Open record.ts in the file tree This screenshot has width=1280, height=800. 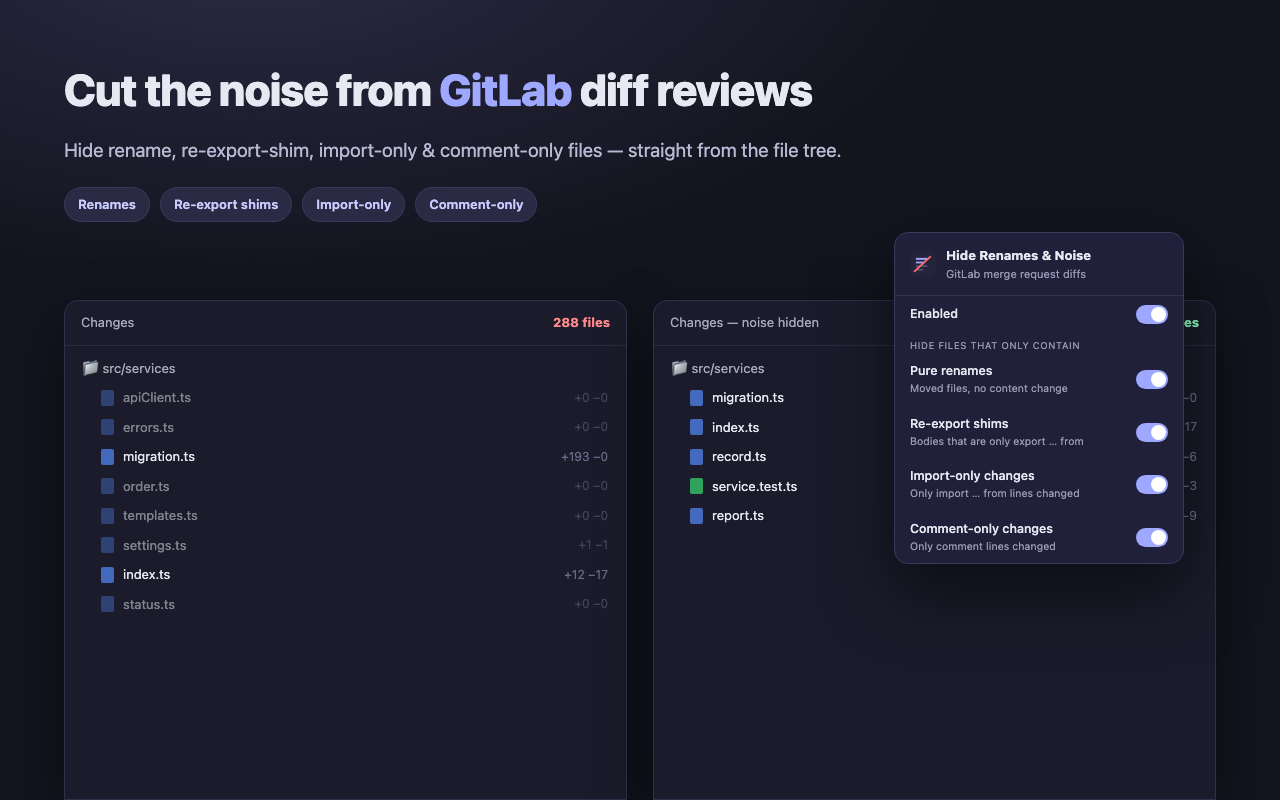point(739,457)
